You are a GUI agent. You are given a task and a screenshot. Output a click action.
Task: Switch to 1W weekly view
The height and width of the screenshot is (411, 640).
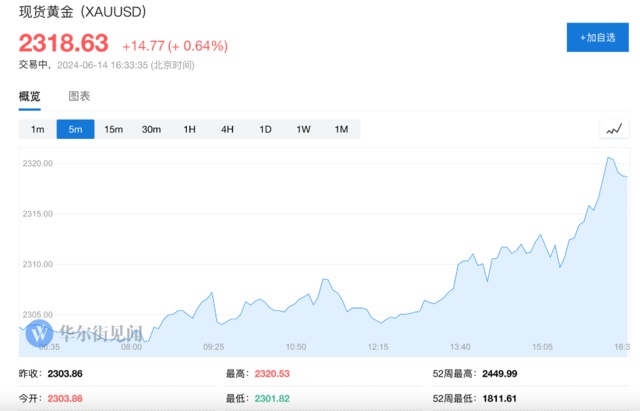303,129
